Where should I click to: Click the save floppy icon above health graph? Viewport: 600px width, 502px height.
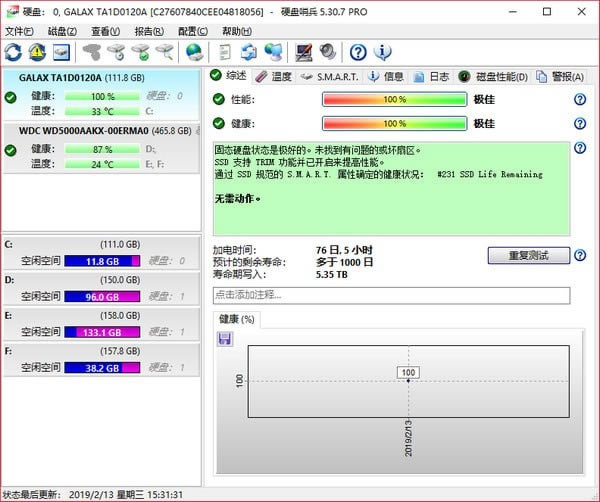[x=224, y=339]
